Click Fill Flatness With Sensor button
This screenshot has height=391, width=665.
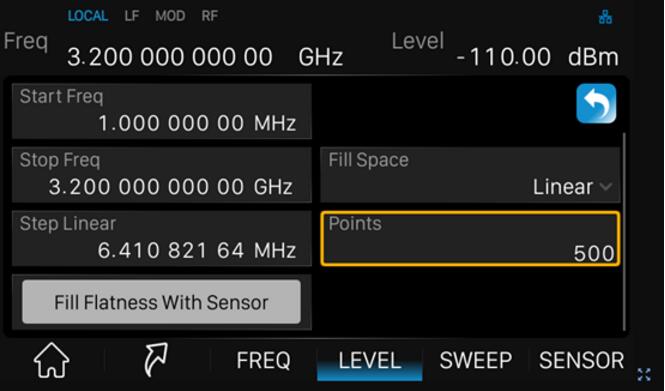pyautogui.click(x=161, y=302)
